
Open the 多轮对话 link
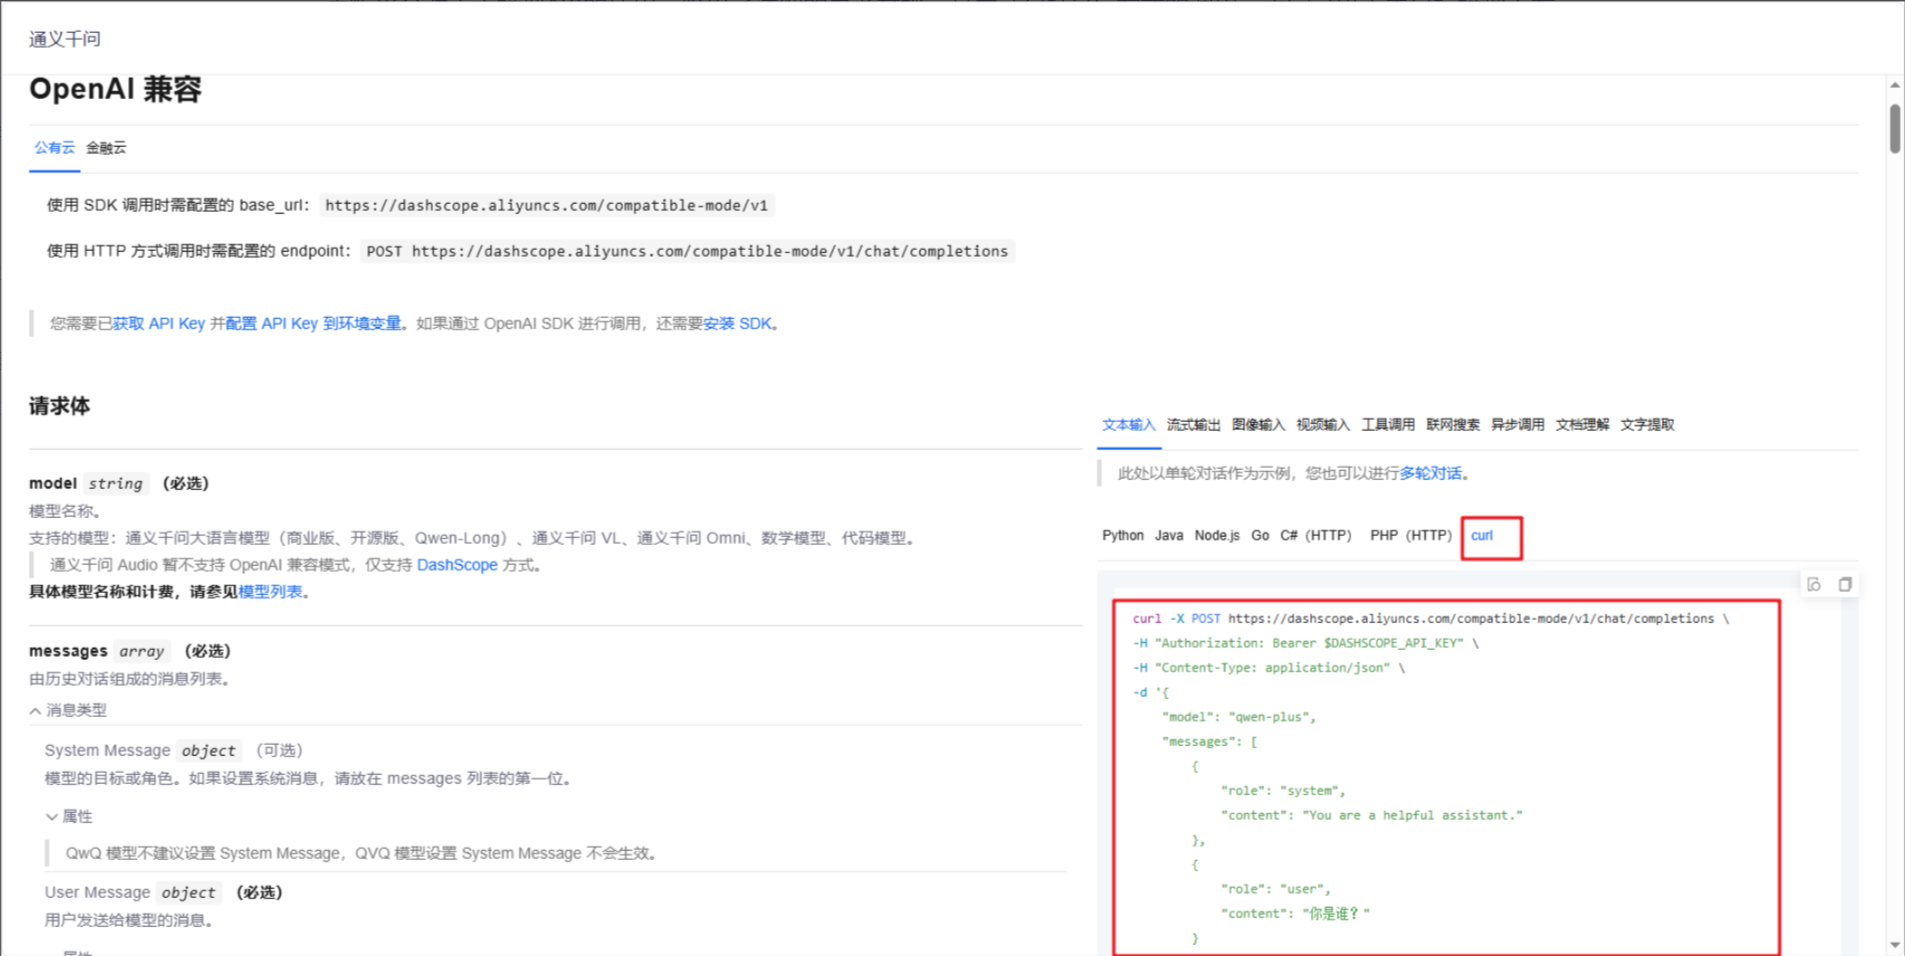pos(1430,474)
